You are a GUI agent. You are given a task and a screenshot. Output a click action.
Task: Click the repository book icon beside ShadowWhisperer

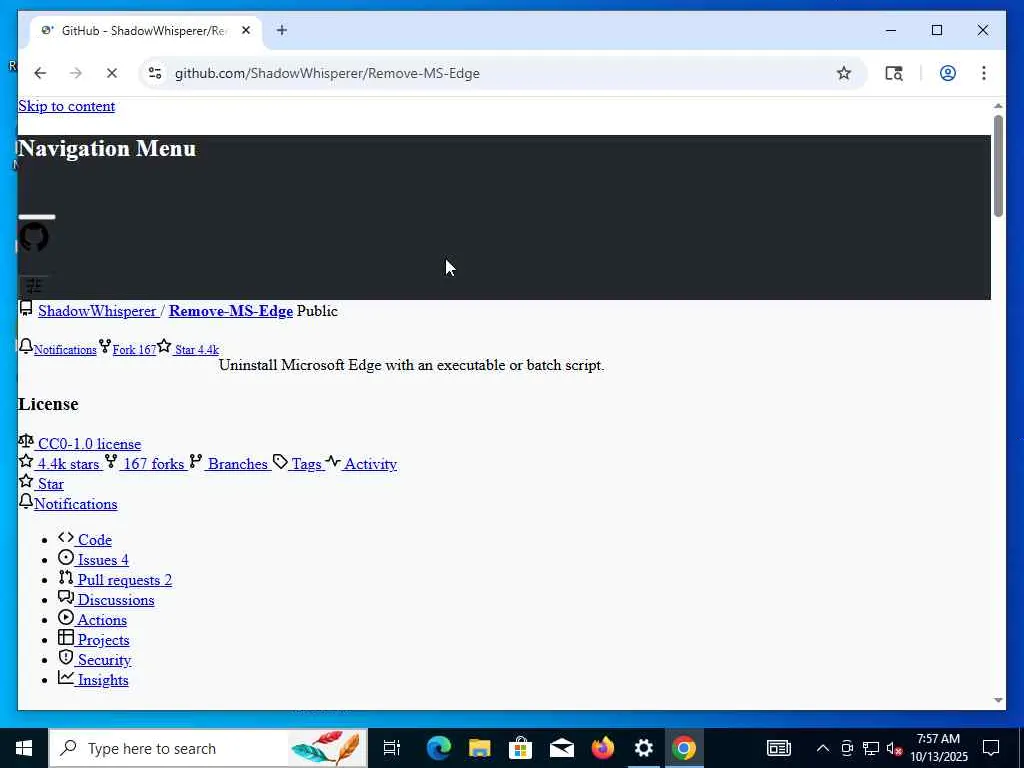click(26, 308)
